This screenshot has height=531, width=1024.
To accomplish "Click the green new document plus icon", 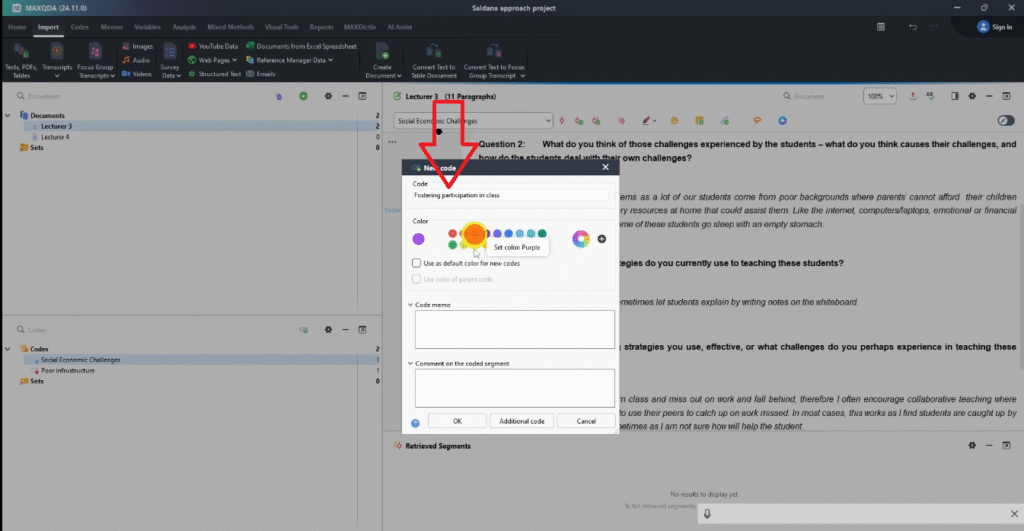I will point(303,96).
